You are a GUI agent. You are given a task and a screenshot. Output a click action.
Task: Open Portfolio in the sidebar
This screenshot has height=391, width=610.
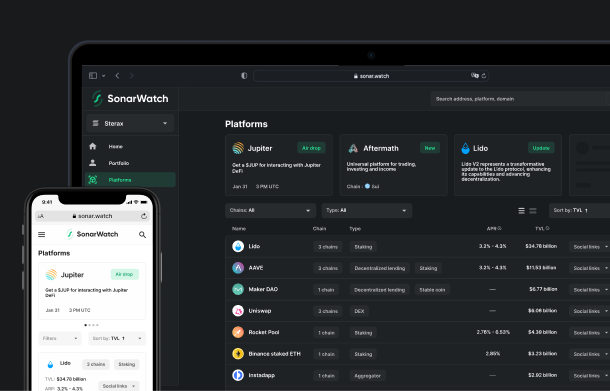(130, 163)
